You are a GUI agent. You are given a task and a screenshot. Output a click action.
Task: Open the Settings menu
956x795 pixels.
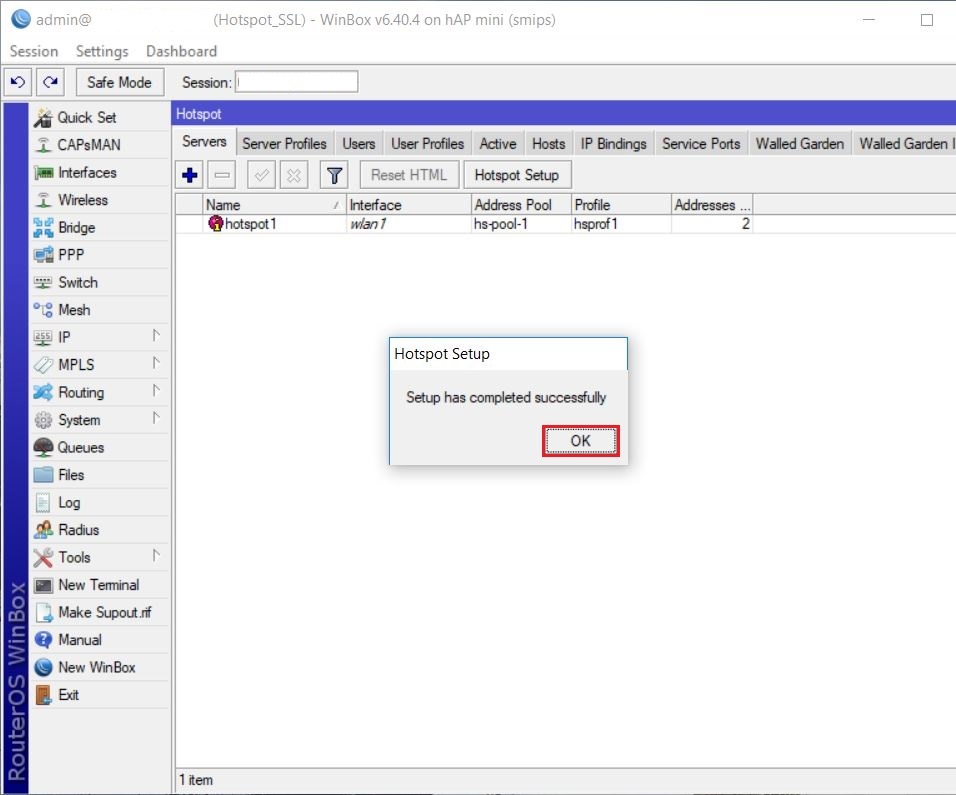102,51
